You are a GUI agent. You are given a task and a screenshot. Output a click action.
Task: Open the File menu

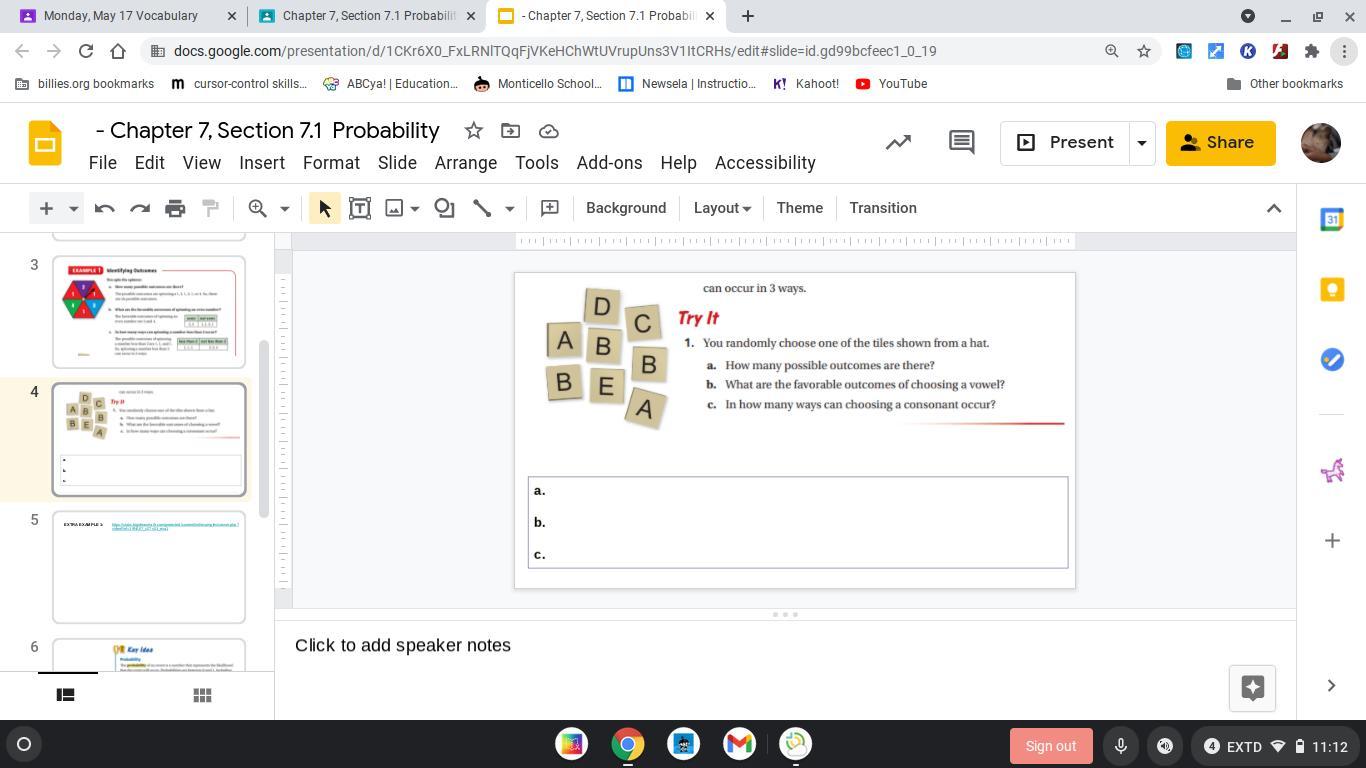[x=103, y=163]
